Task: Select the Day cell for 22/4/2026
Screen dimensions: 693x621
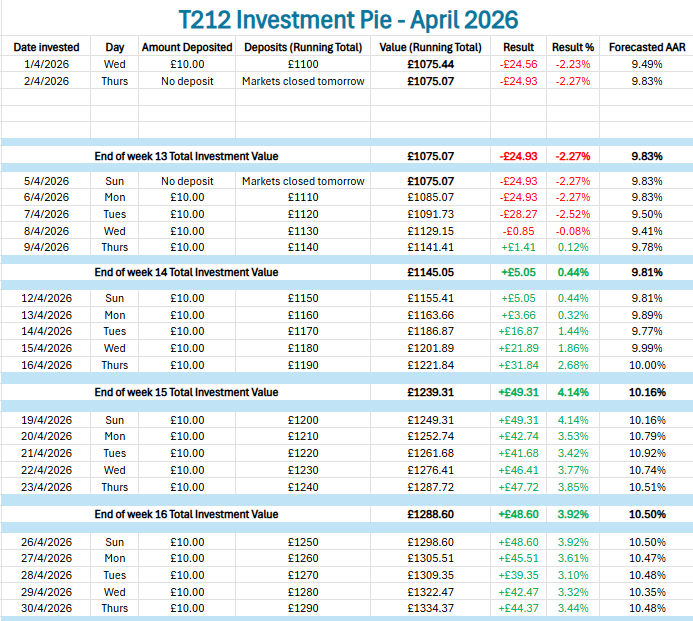Action: click(x=114, y=470)
